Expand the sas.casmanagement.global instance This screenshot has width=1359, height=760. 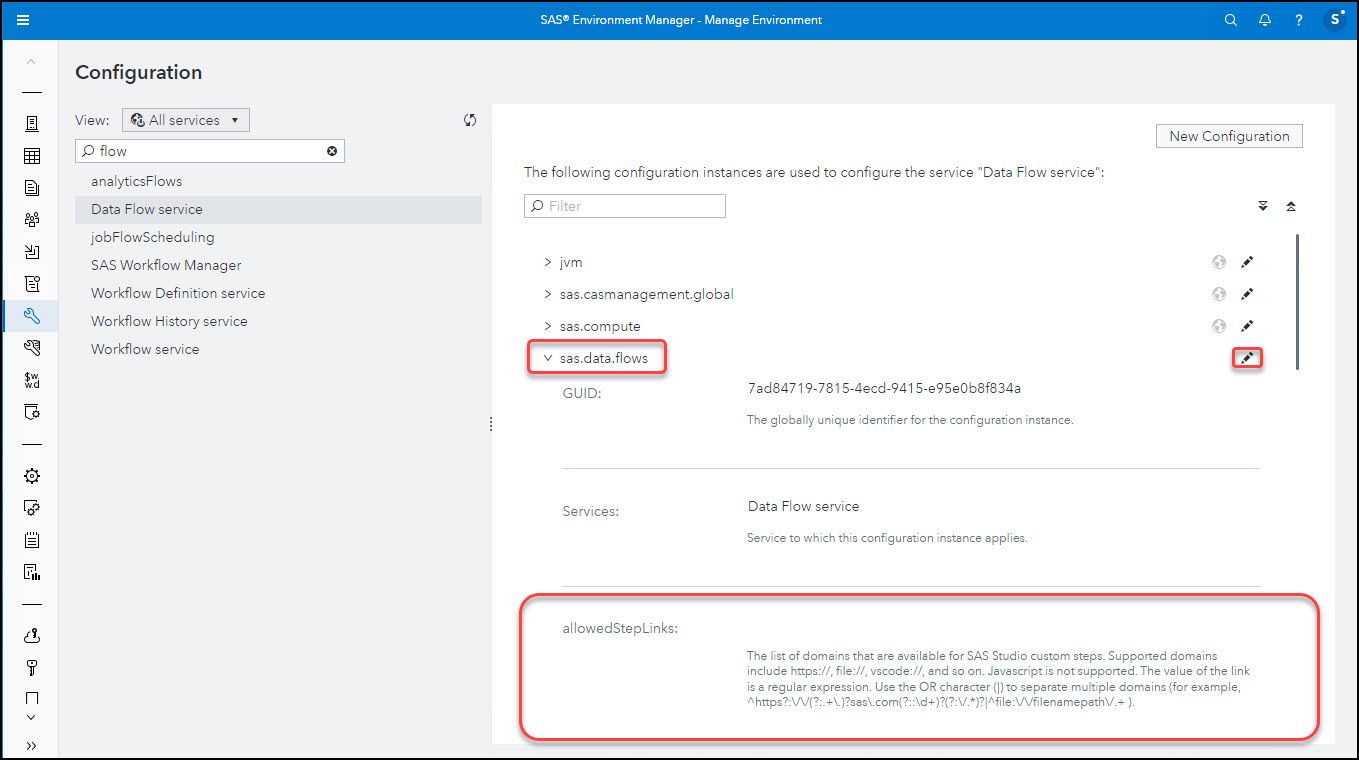[547, 293]
